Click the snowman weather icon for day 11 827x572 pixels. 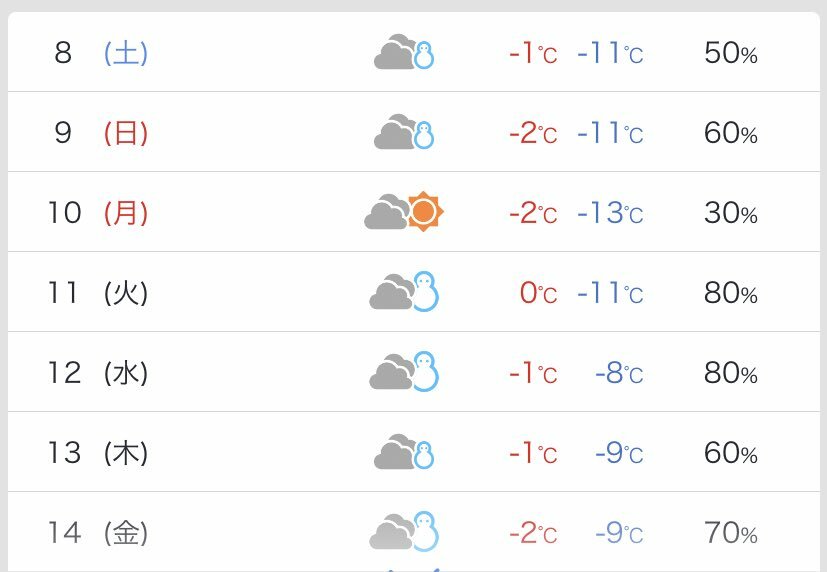click(x=404, y=292)
